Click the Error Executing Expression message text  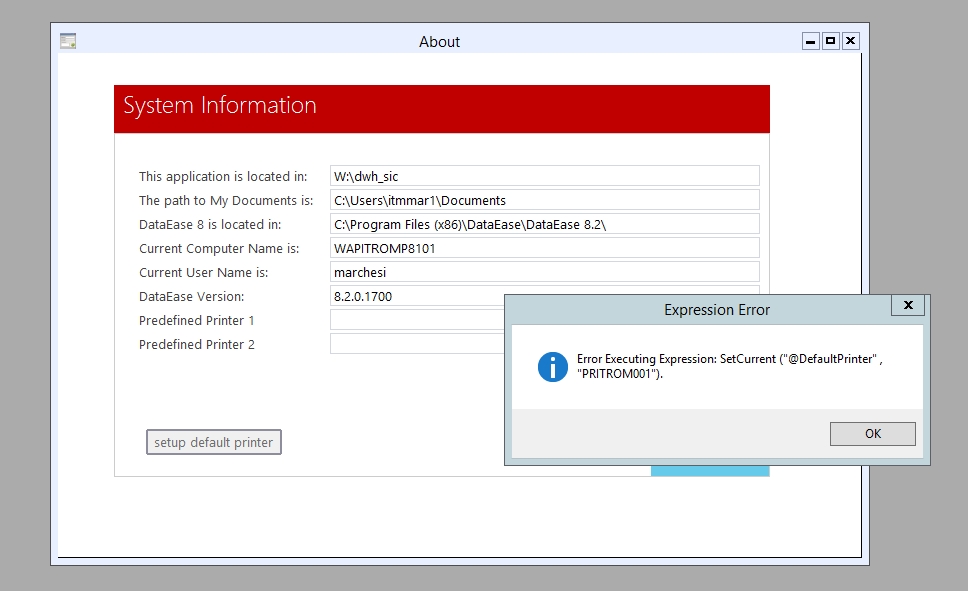[730, 366]
